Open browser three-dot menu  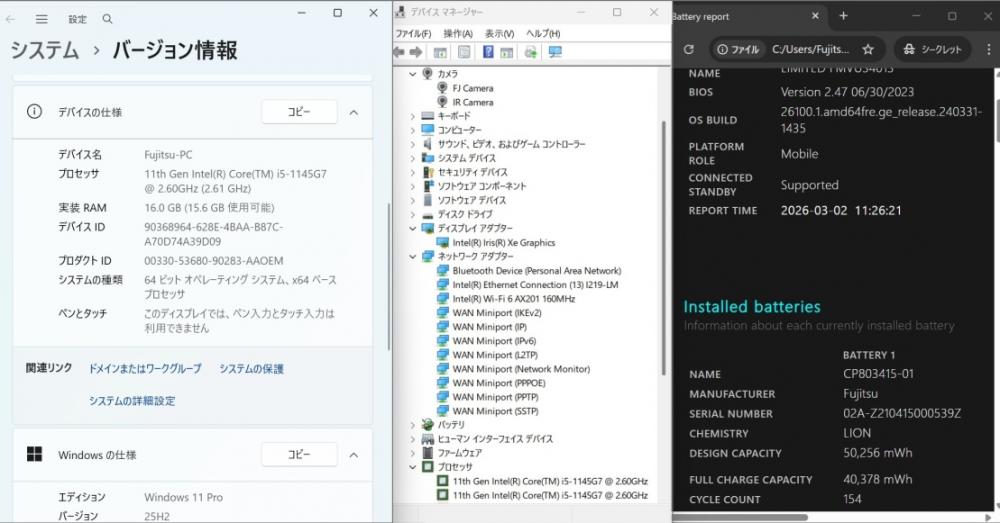click(989, 49)
